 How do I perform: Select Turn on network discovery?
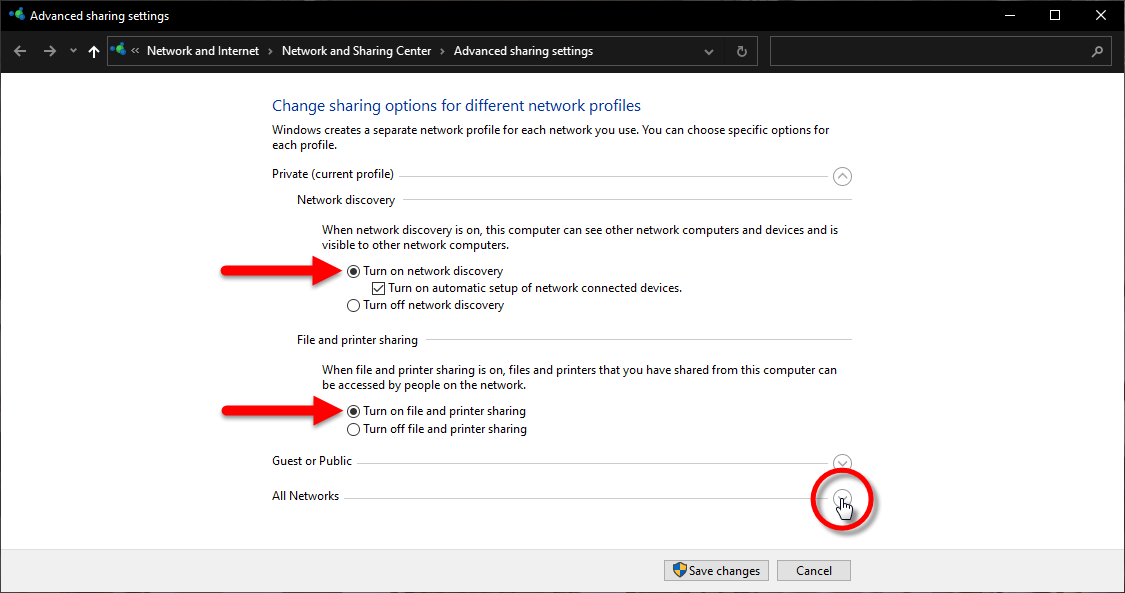[353, 271]
